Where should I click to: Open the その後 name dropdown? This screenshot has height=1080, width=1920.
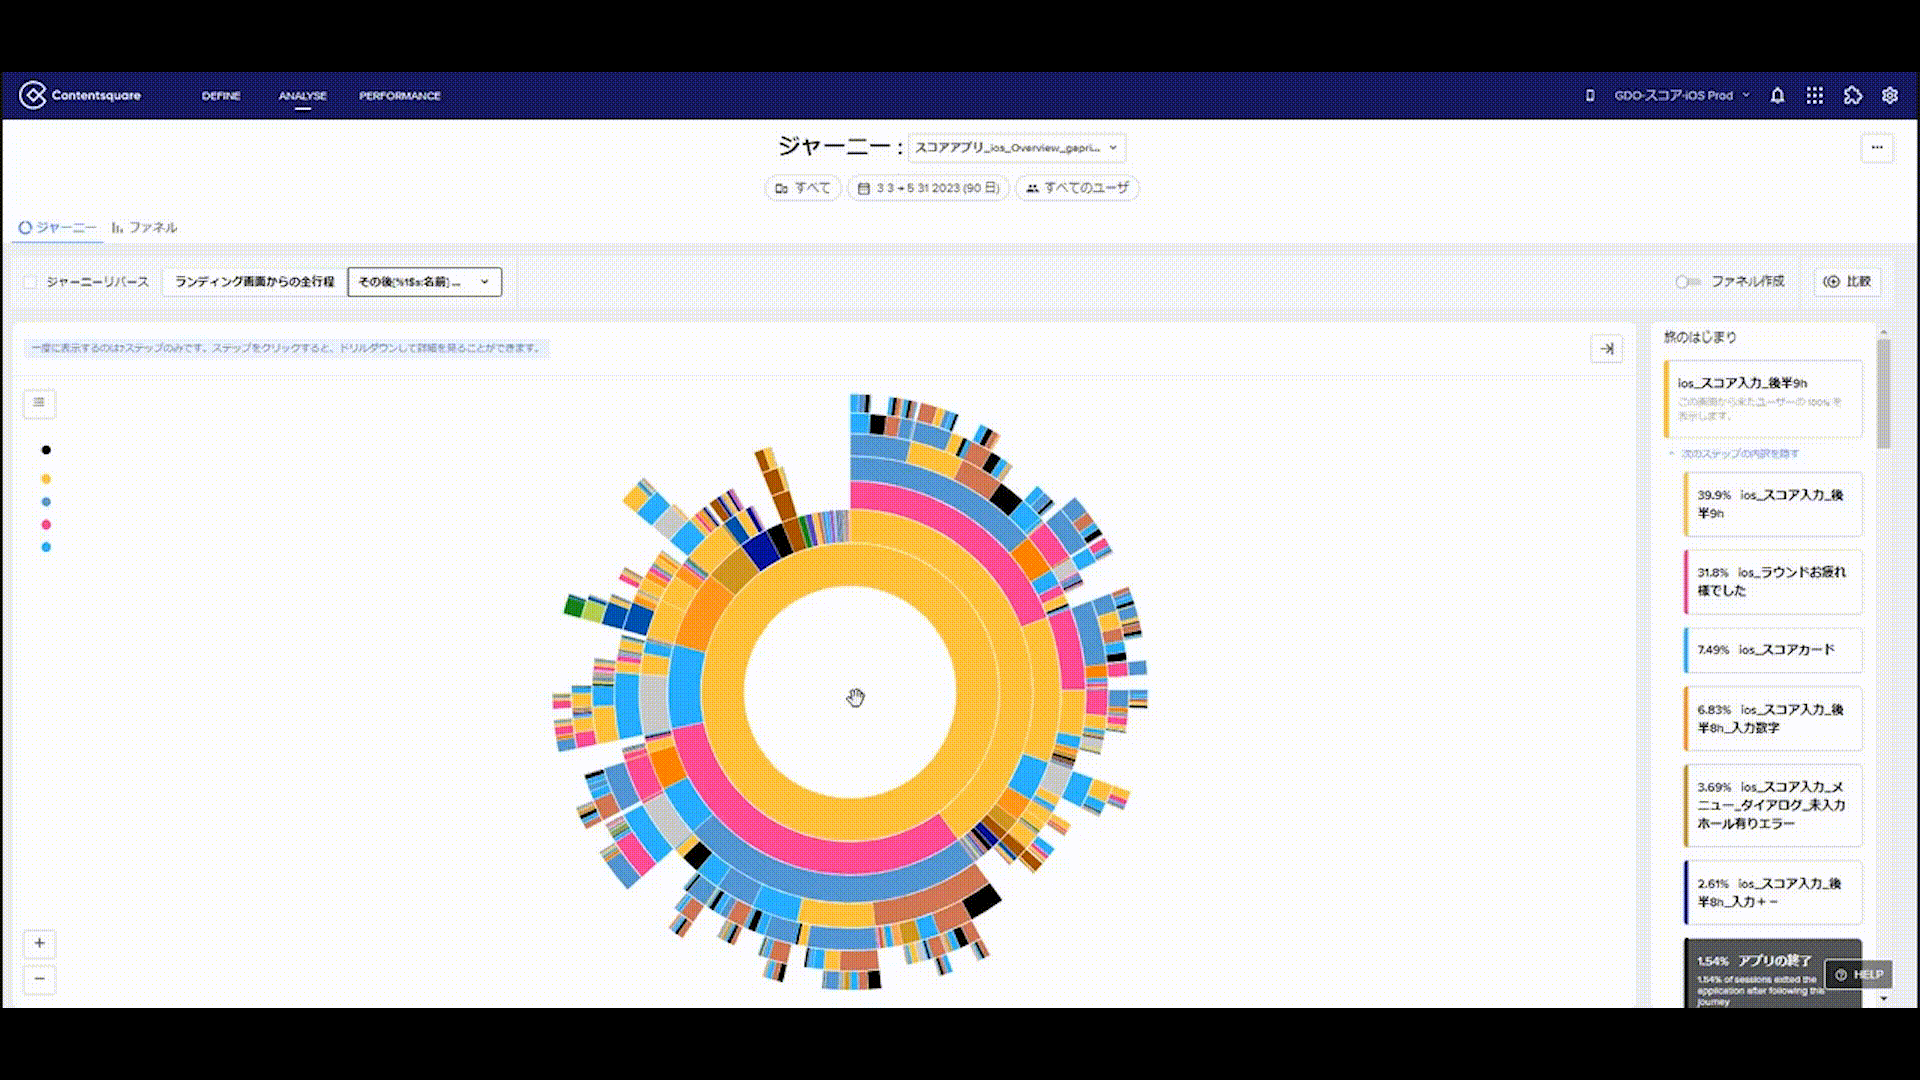coord(424,282)
